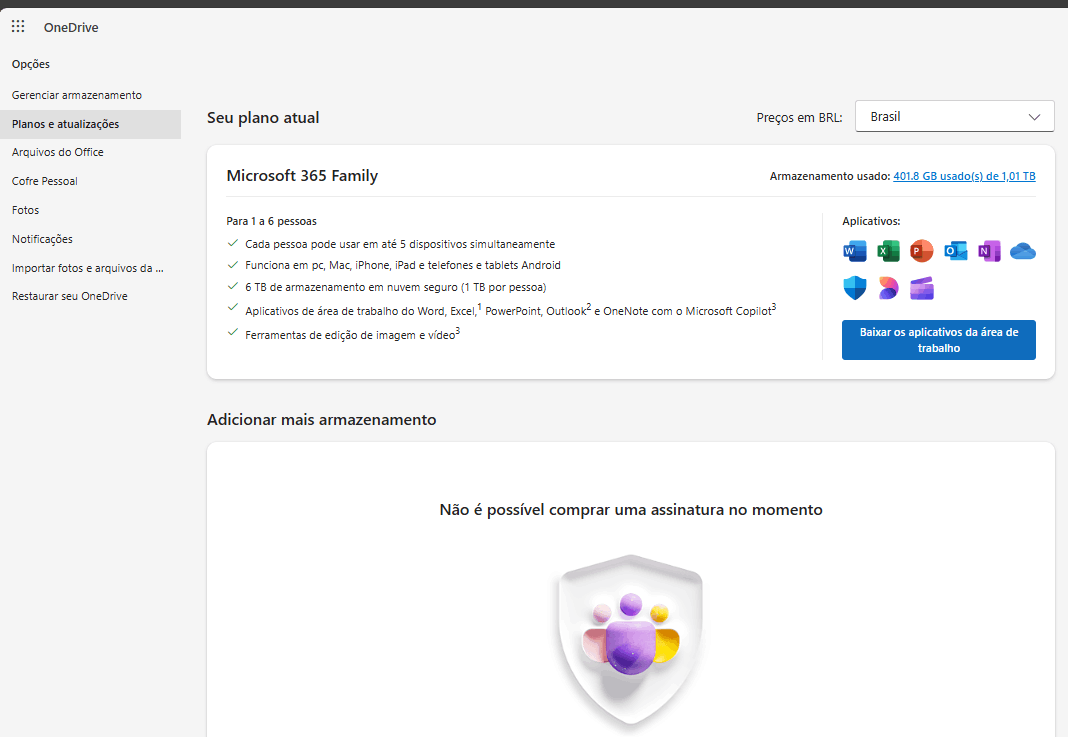The width and height of the screenshot is (1068, 737).
Task: Click the OneDrive title in header
Action: point(71,27)
